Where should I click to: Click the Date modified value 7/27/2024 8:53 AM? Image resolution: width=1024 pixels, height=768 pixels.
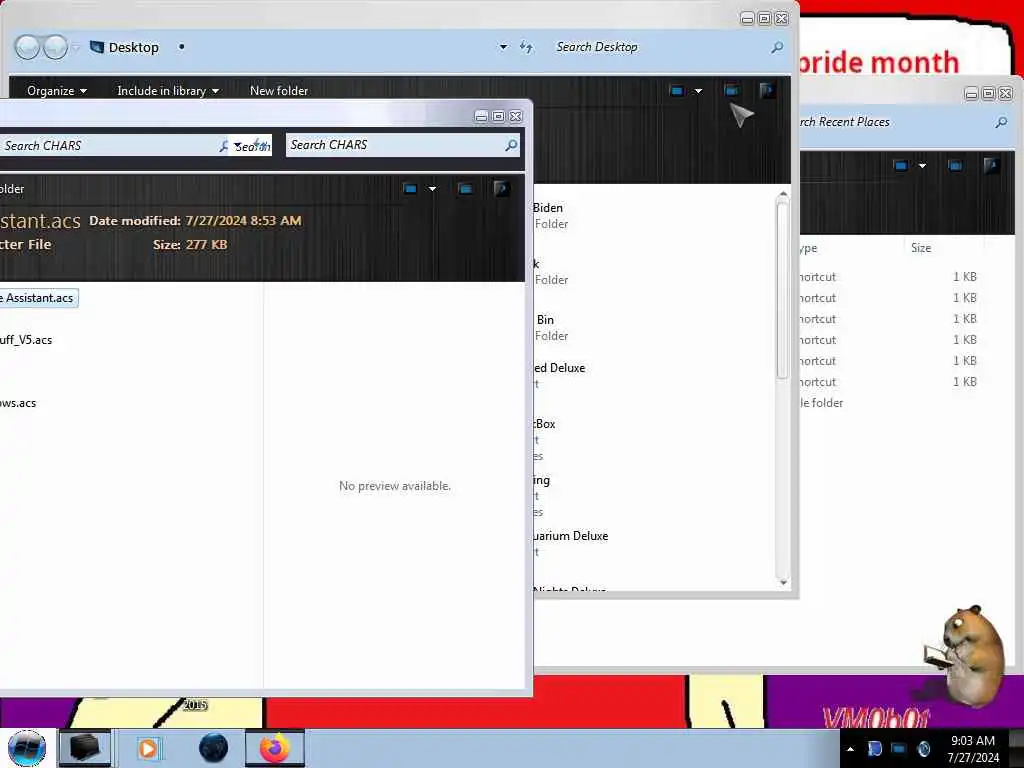(243, 221)
